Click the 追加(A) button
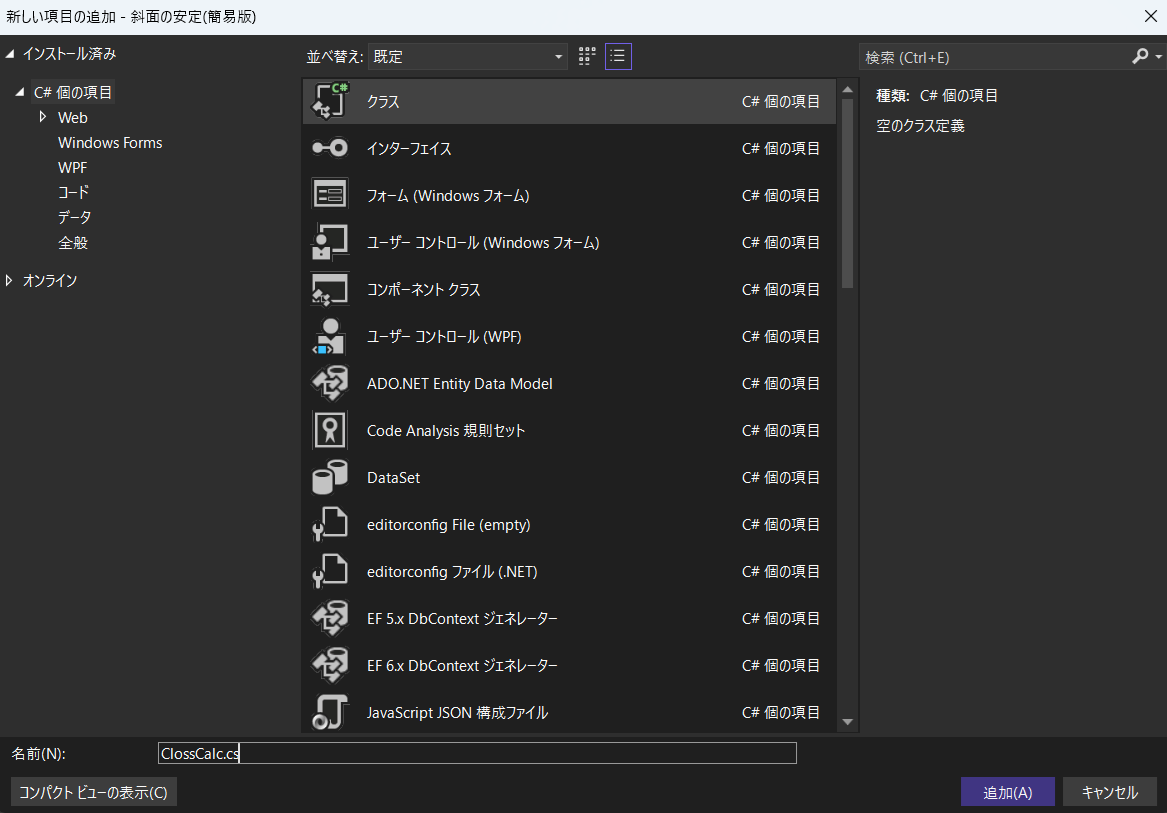 1007,792
